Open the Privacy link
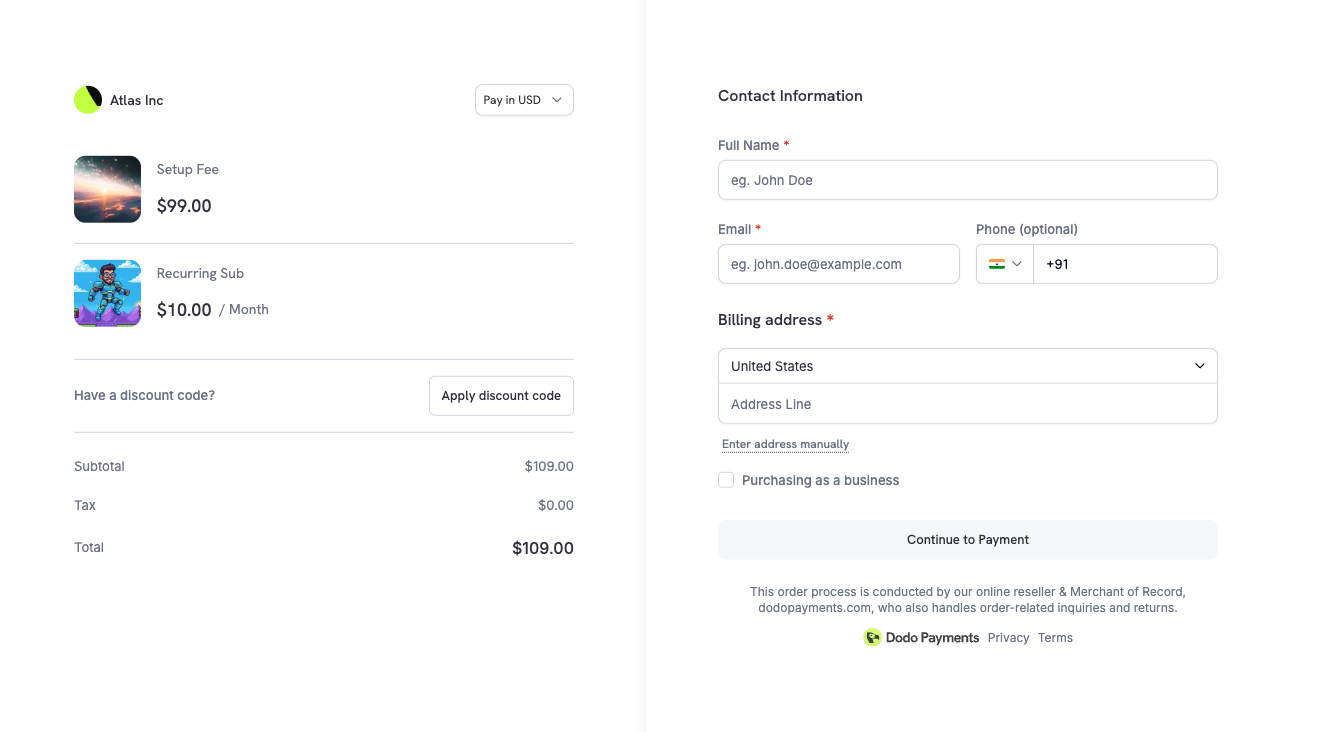Screen dimensions: 1330x732 tap(1008, 638)
